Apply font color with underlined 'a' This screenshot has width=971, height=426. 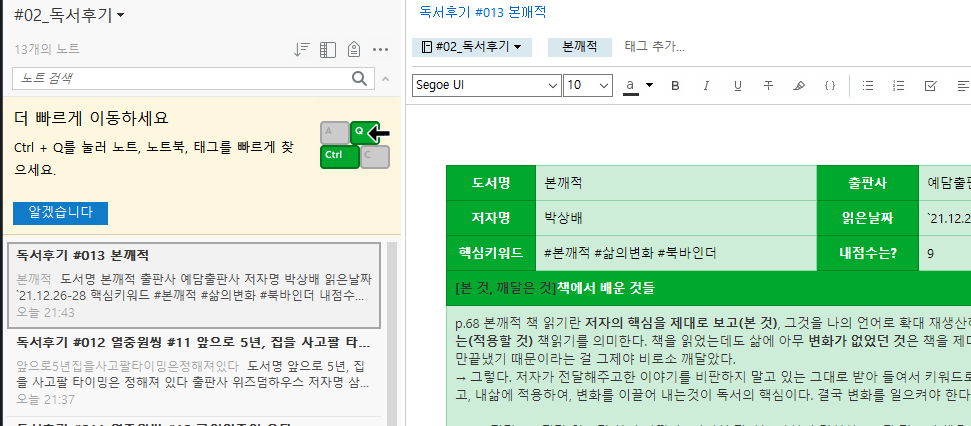(x=630, y=85)
